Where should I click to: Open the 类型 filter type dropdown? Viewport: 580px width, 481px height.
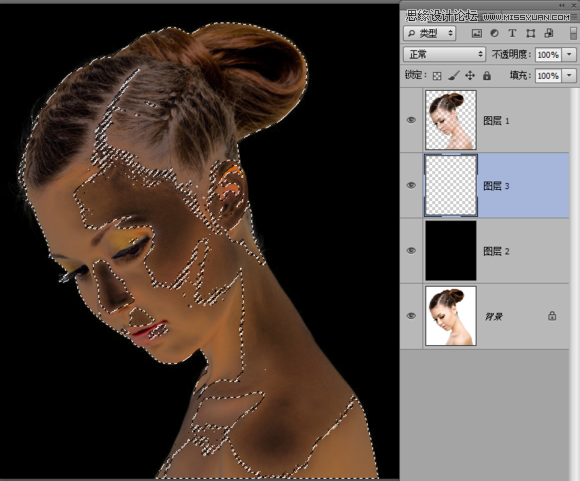click(429, 33)
